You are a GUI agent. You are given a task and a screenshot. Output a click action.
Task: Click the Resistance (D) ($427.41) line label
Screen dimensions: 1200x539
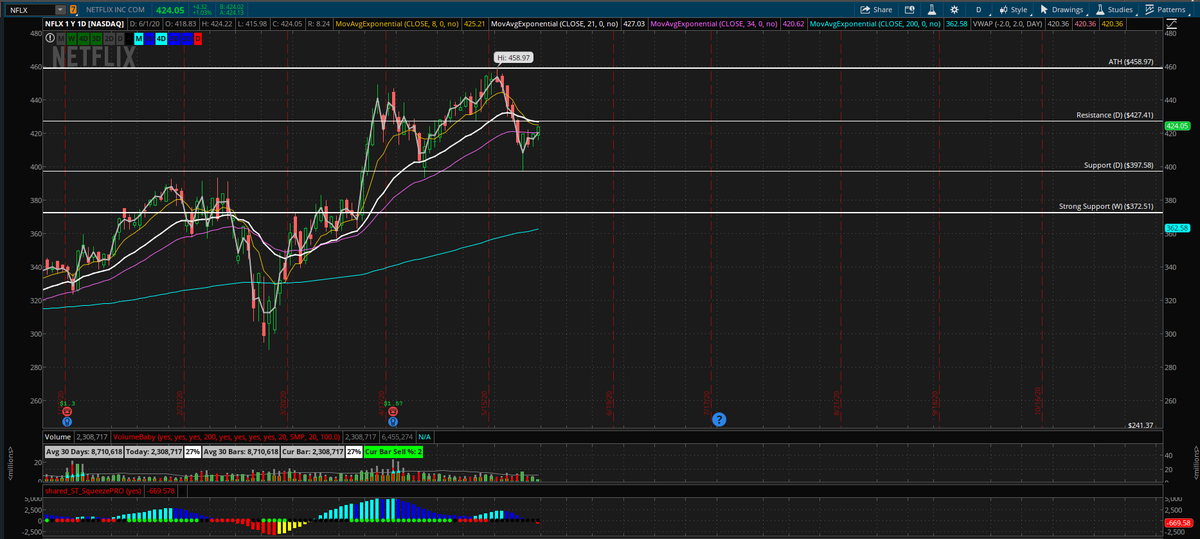(1115, 115)
